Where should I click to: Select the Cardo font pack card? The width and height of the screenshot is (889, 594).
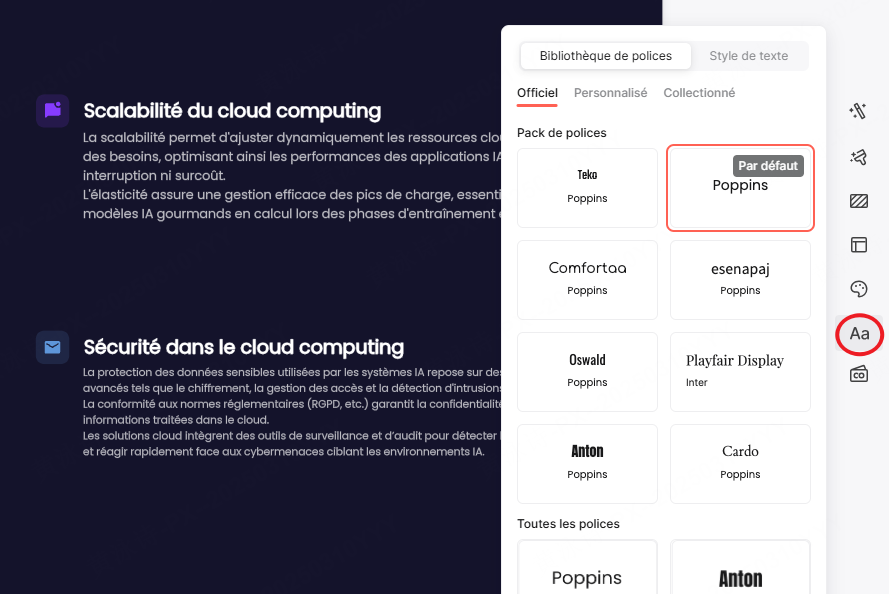click(740, 463)
